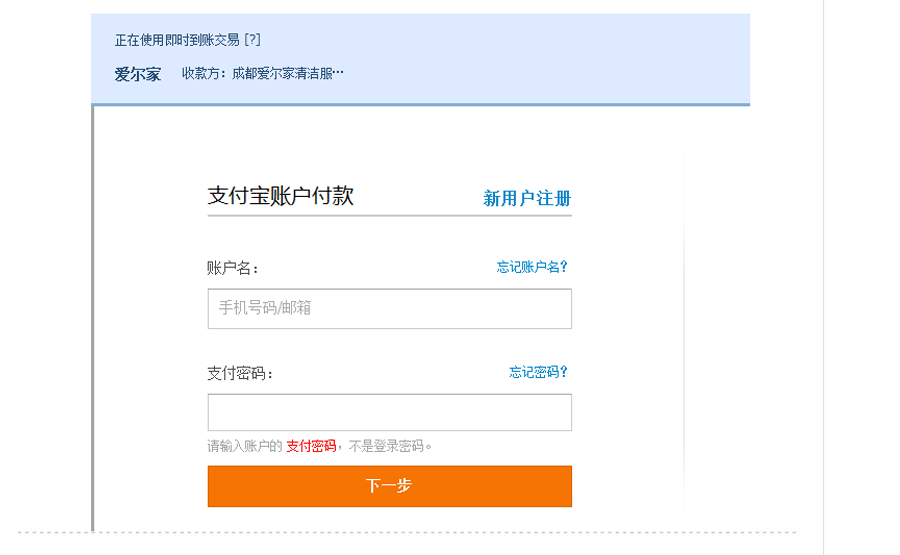This screenshot has height=555, width=900.
Task: Click the 爱尔家 merchant name
Action: tap(138, 74)
